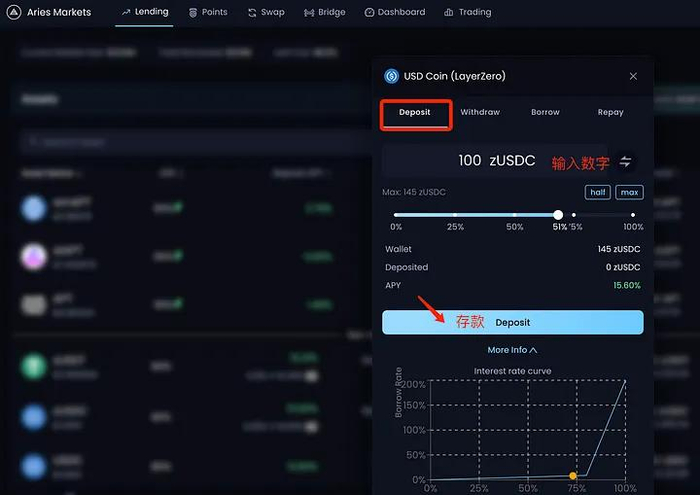The width and height of the screenshot is (700, 495).
Task: Open the Bridge page
Action: point(325,13)
